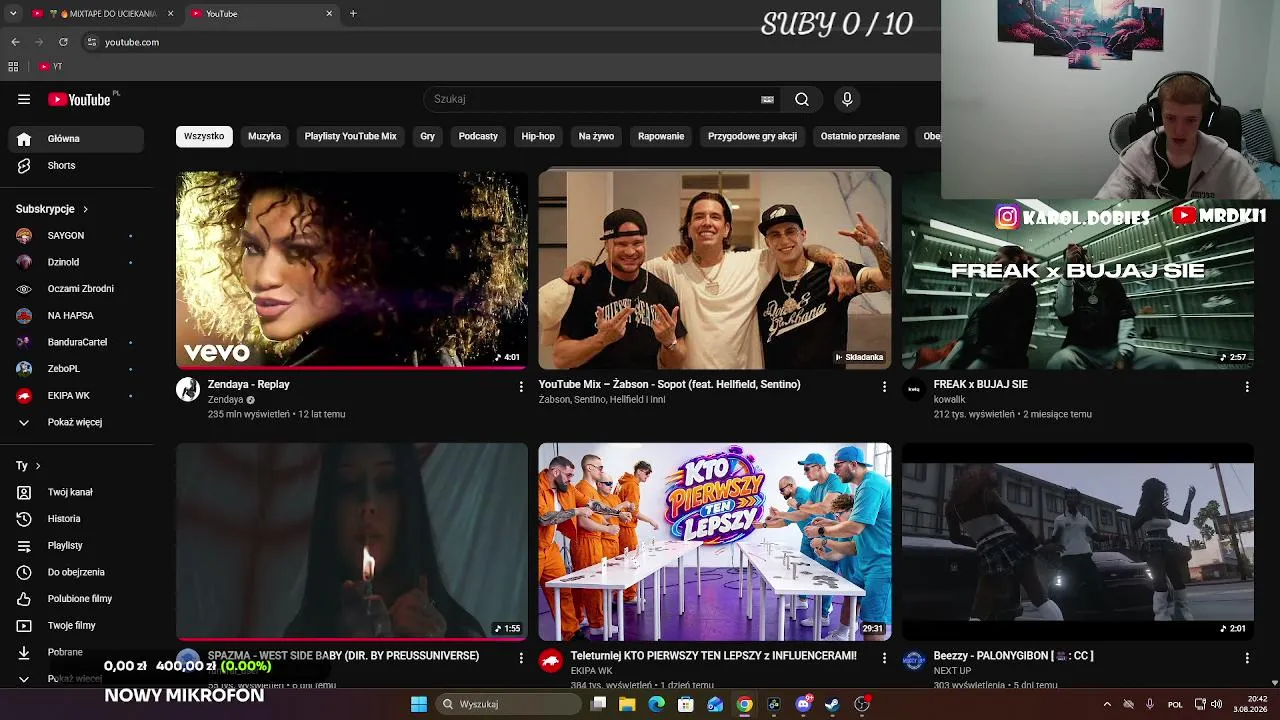Open the YT bookmark in bookmarks bar
1280x720 pixels.
click(x=51, y=67)
